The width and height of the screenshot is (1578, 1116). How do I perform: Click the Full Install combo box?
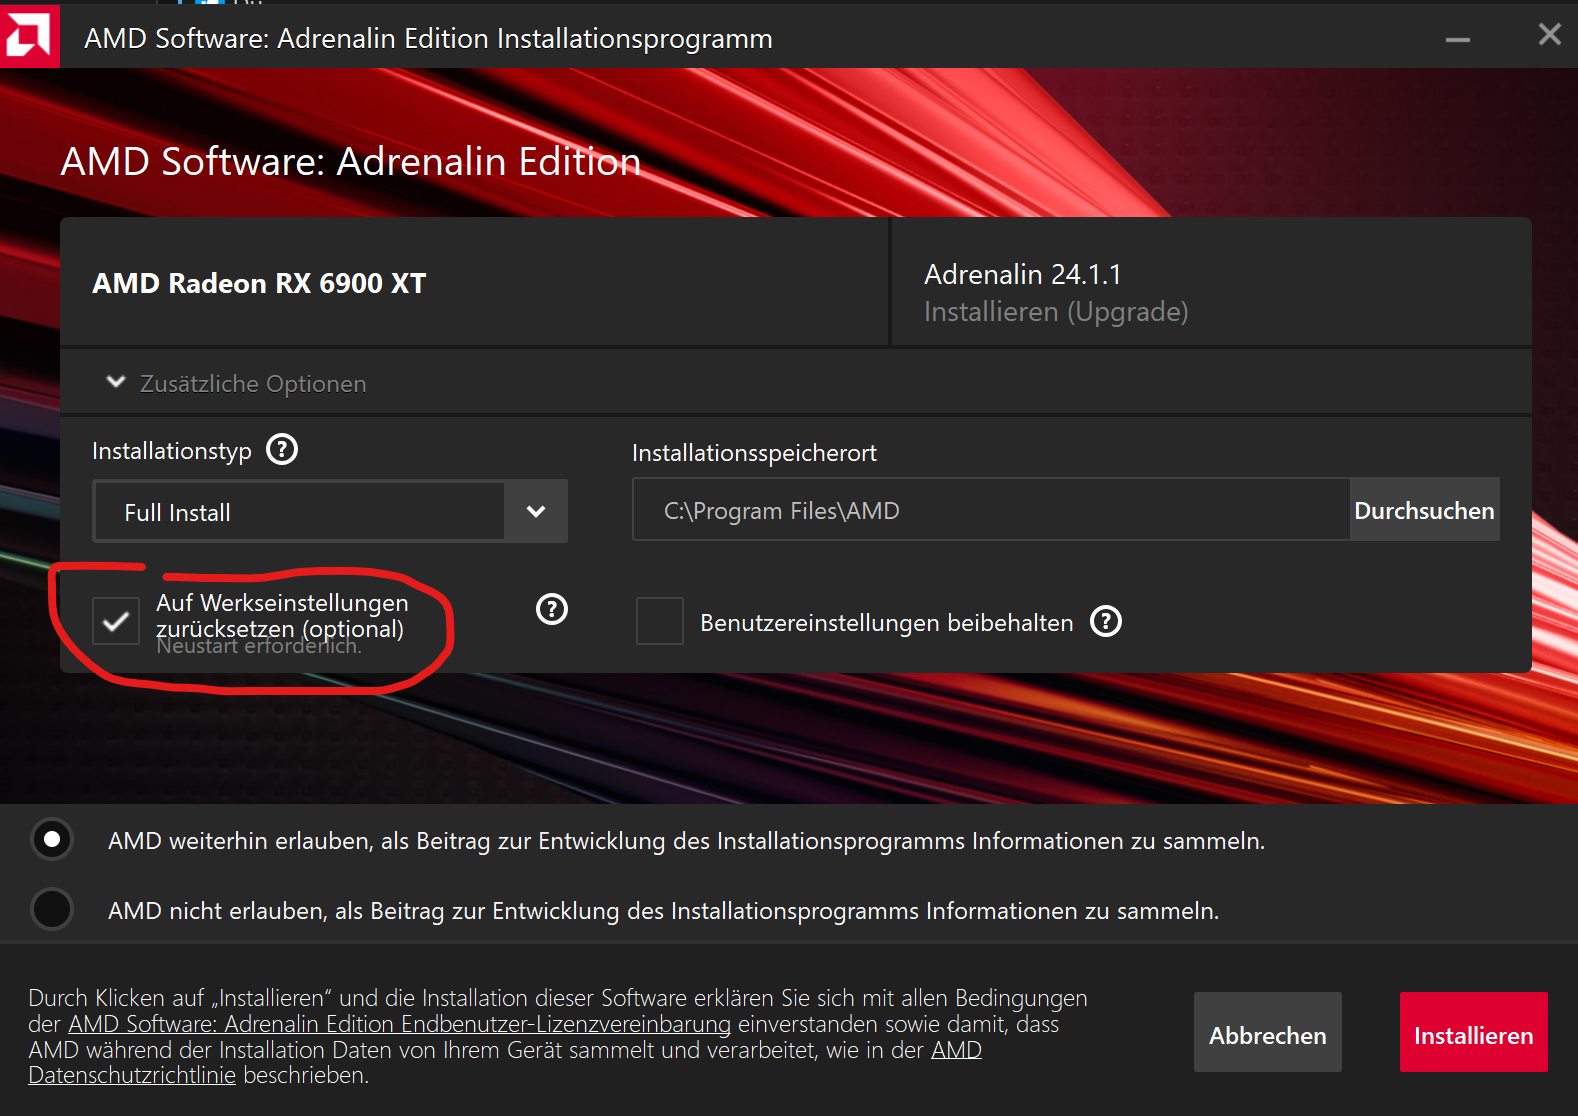coord(330,511)
